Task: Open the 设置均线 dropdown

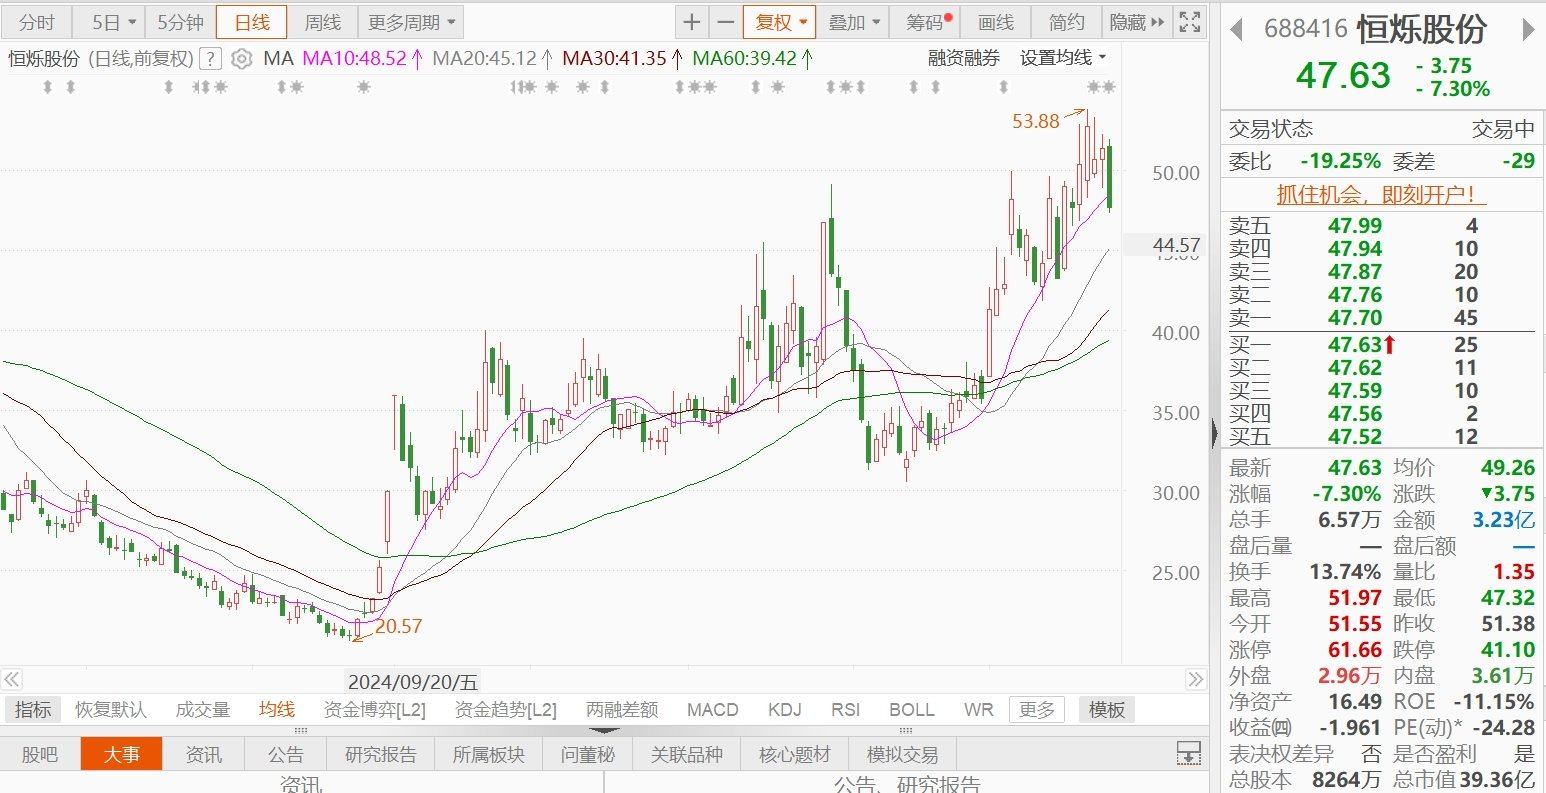Action: [x=1063, y=59]
